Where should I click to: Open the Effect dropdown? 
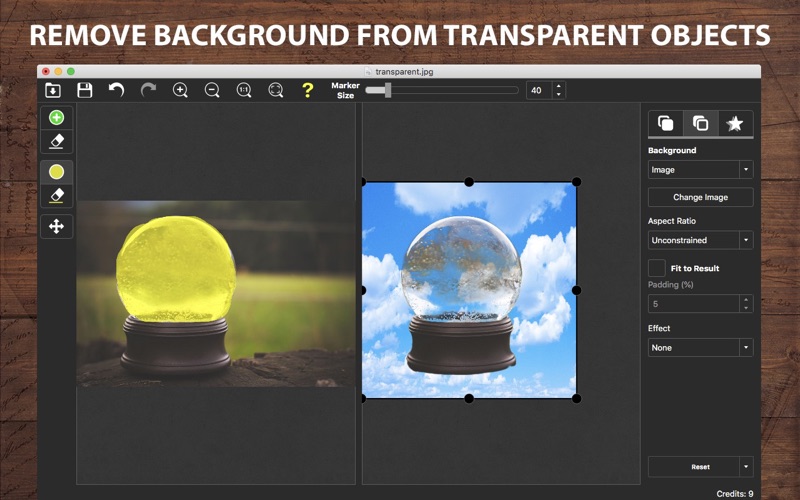click(x=700, y=348)
